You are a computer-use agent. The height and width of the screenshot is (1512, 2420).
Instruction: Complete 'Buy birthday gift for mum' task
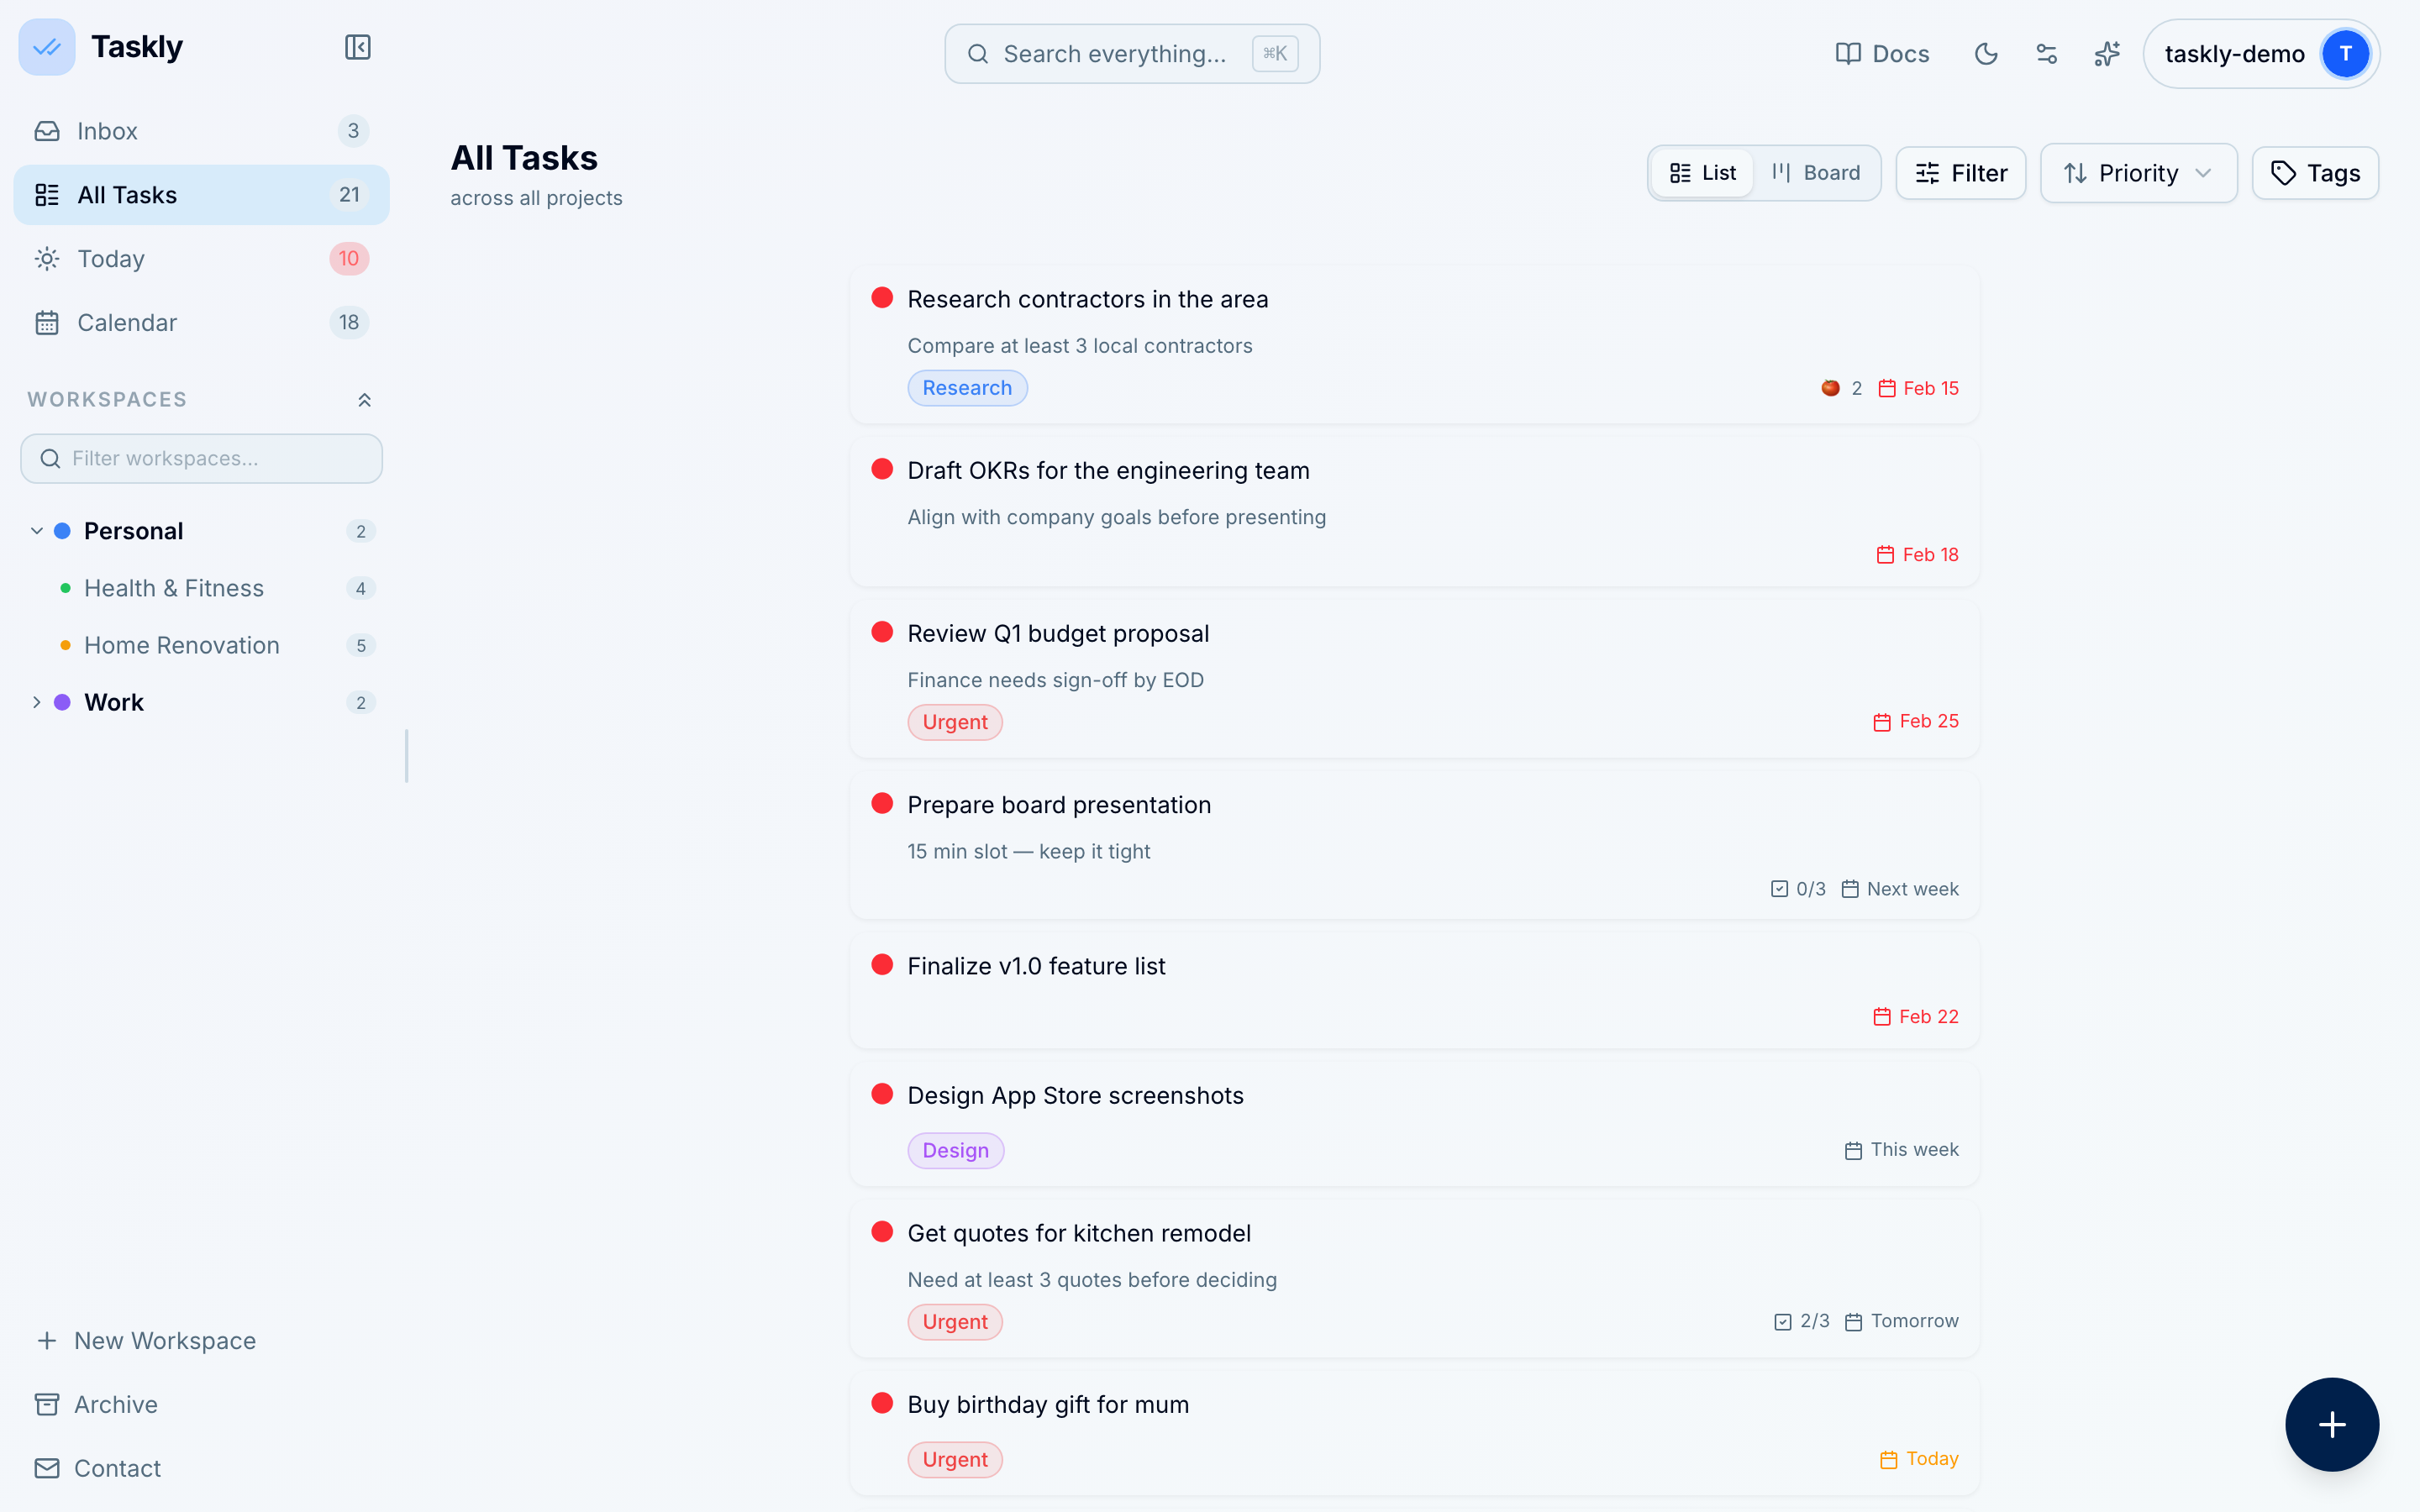pyautogui.click(x=882, y=1403)
